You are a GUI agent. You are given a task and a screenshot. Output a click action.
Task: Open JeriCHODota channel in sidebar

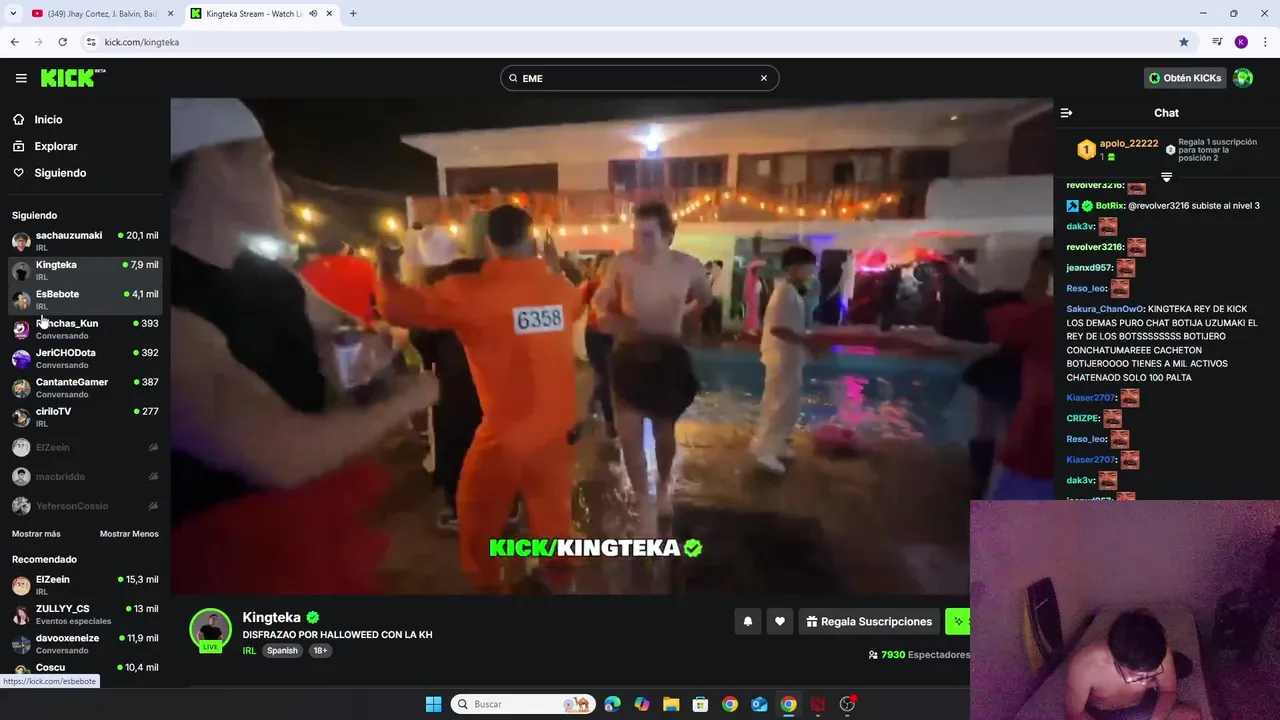point(85,358)
